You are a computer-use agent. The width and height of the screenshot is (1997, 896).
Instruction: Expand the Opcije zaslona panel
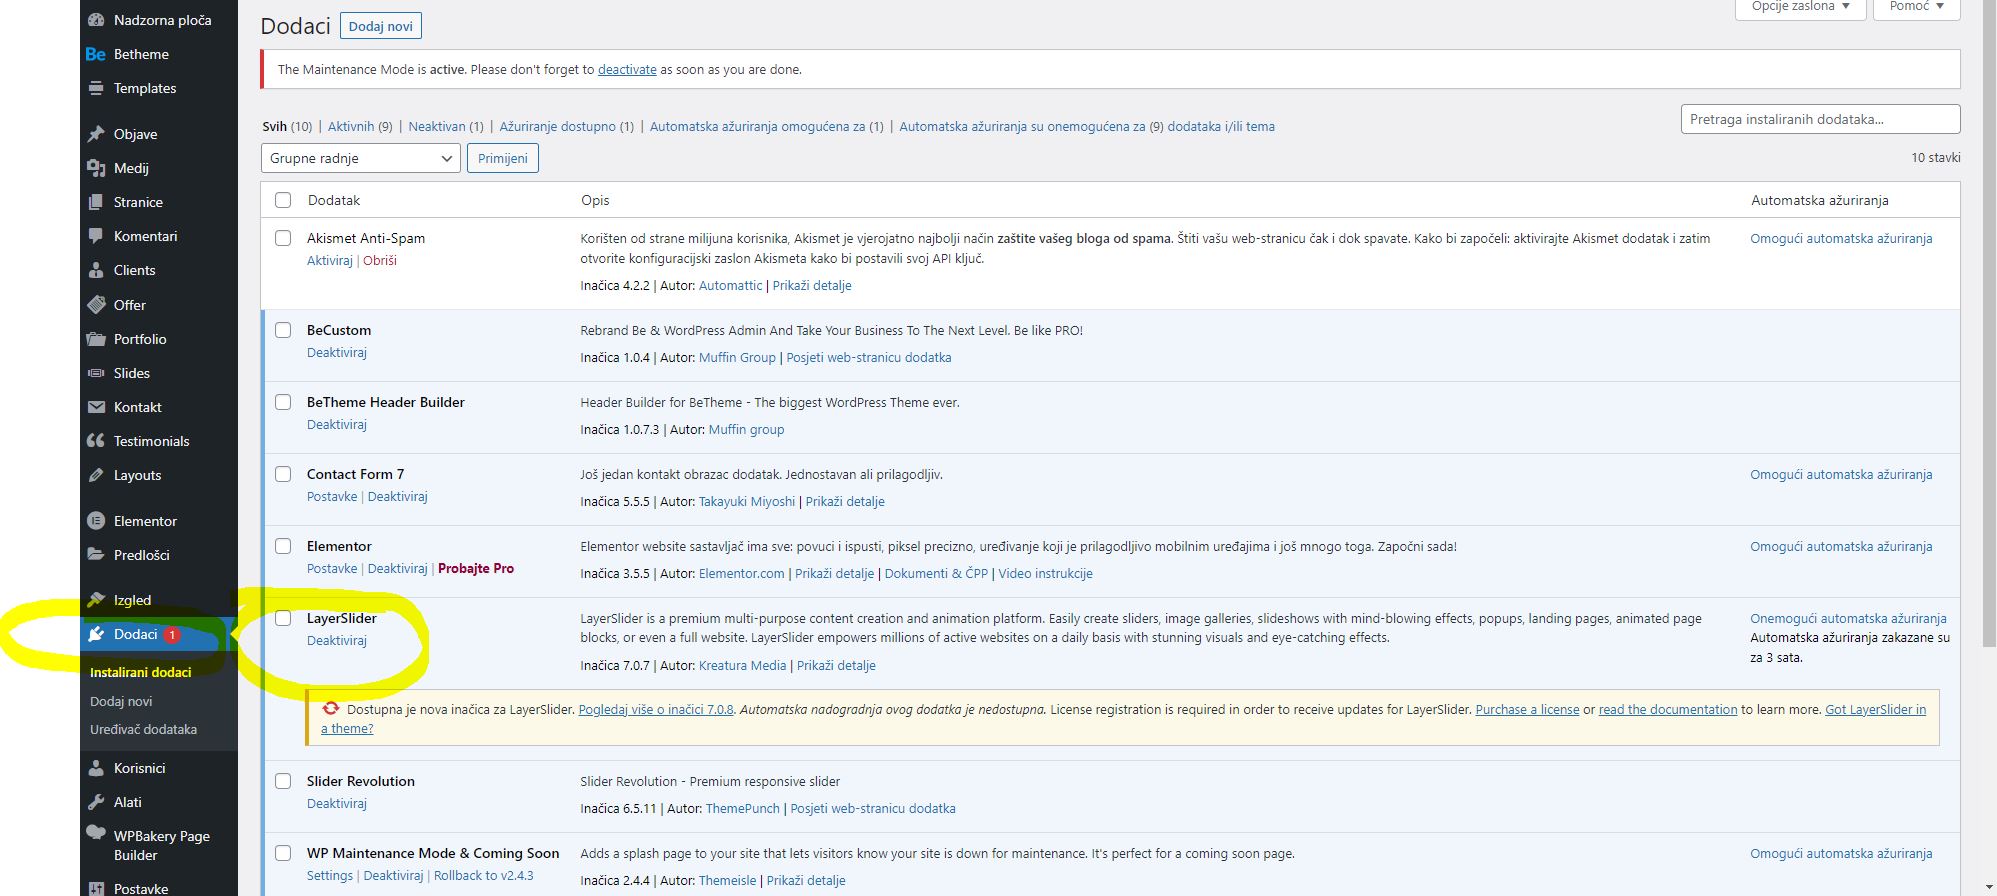(x=1800, y=8)
